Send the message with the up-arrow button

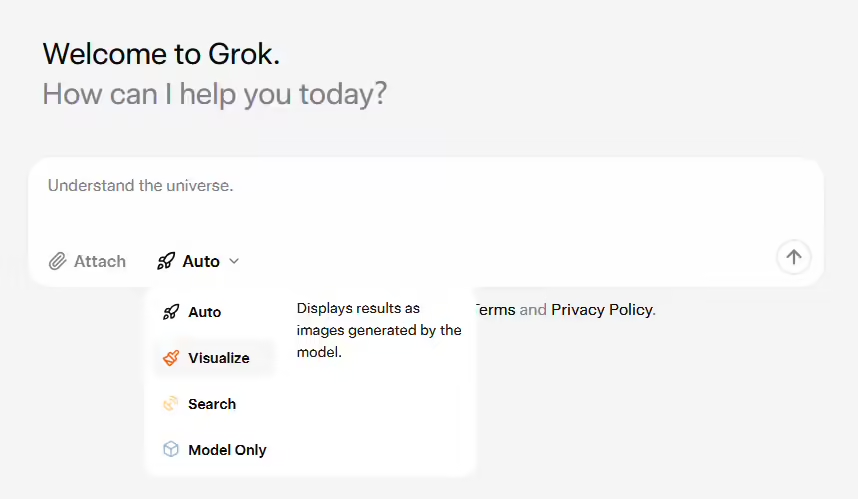coord(793,257)
